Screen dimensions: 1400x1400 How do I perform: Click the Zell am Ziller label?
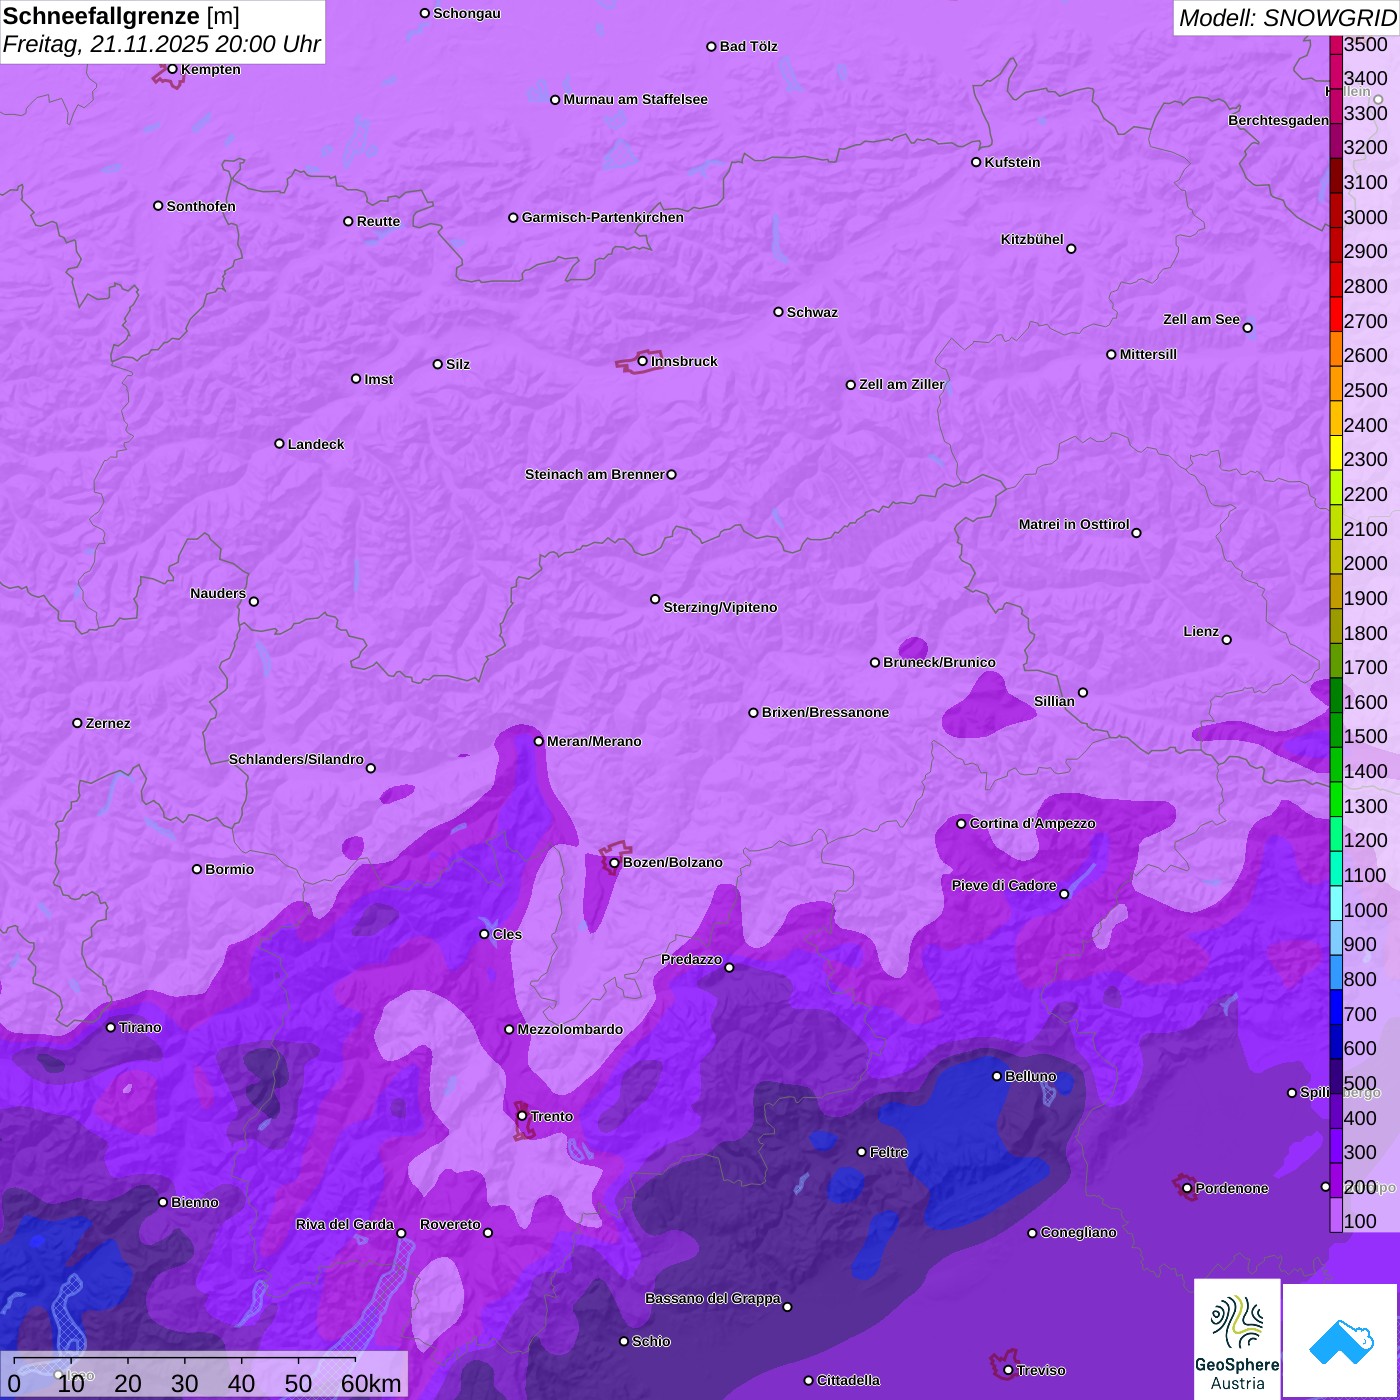point(902,384)
